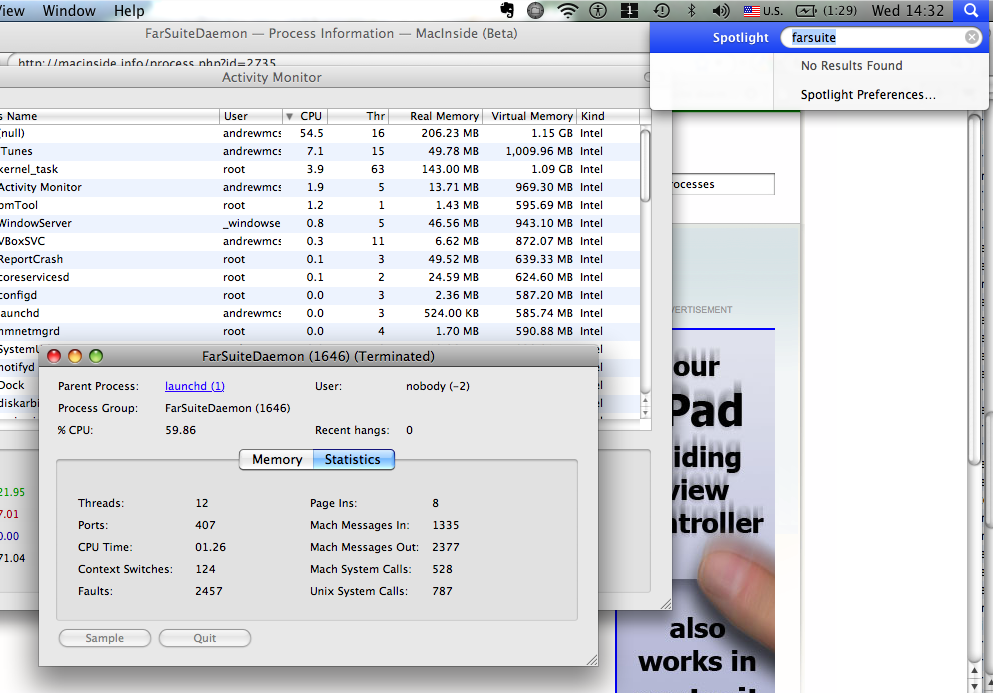The image size is (993, 693).
Task: Select the (null) process using 54.5 CPU
Action: 319,133
